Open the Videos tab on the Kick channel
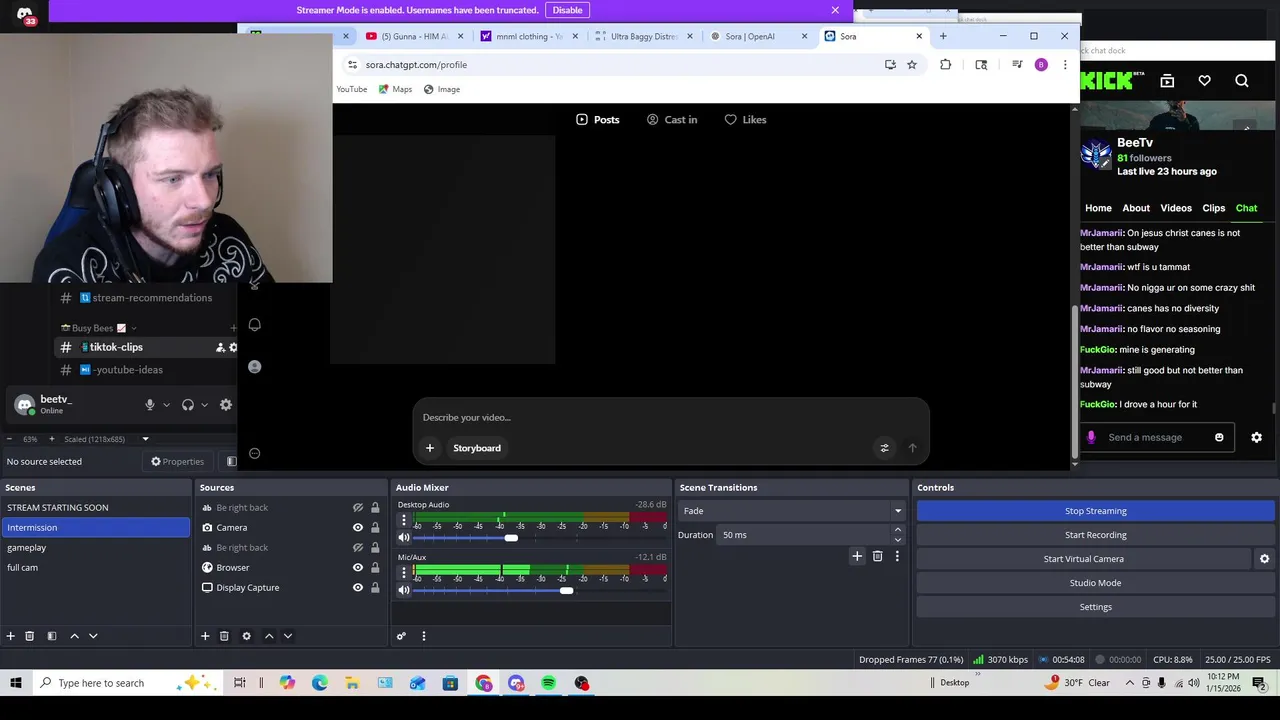The height and width of the screenshot is (720, 1280). 1176,208
